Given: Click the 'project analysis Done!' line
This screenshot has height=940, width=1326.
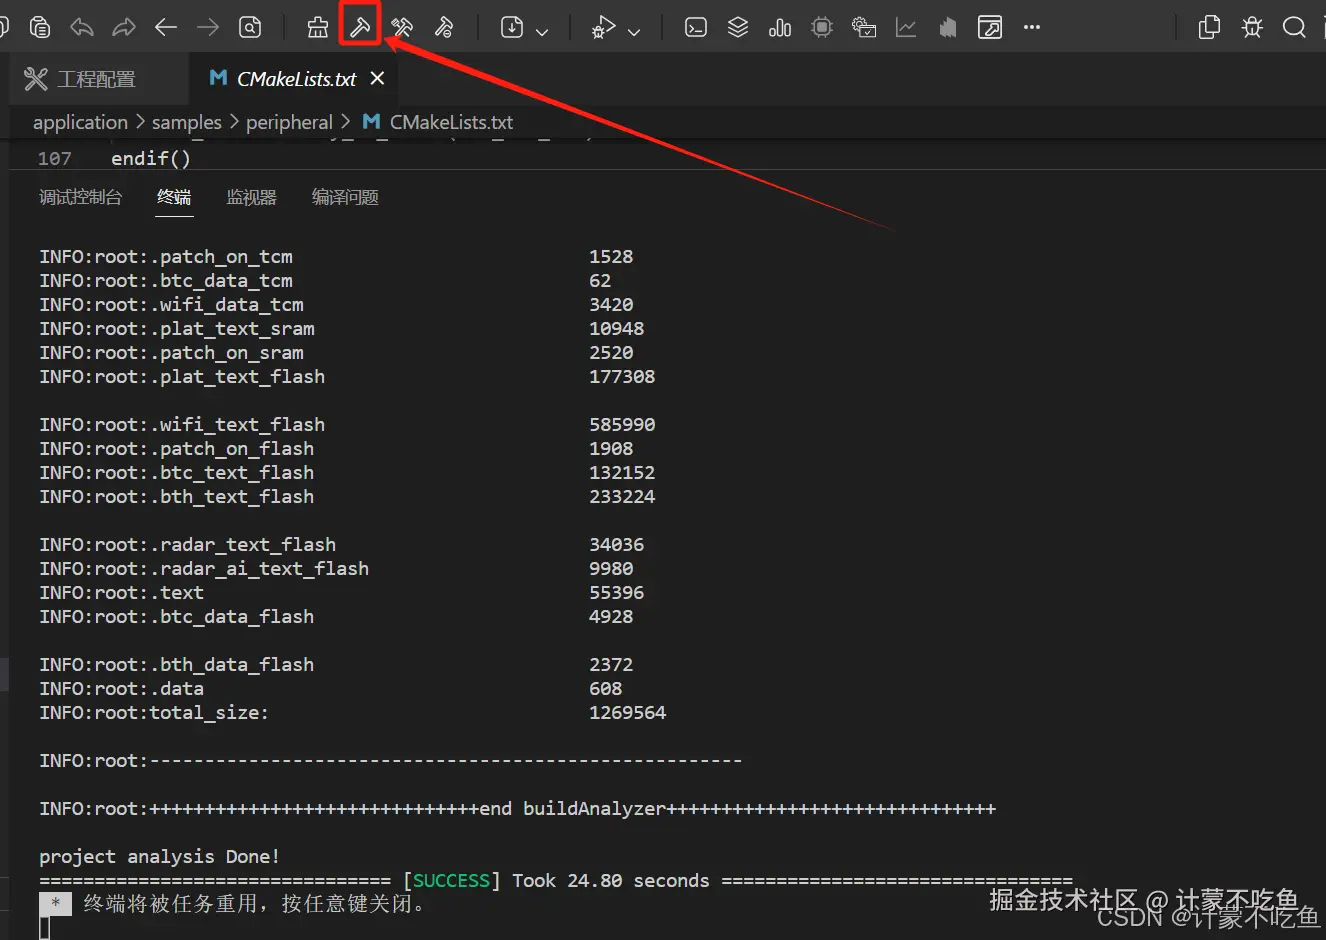Looking at the screenshot, I should pos(159,857).
